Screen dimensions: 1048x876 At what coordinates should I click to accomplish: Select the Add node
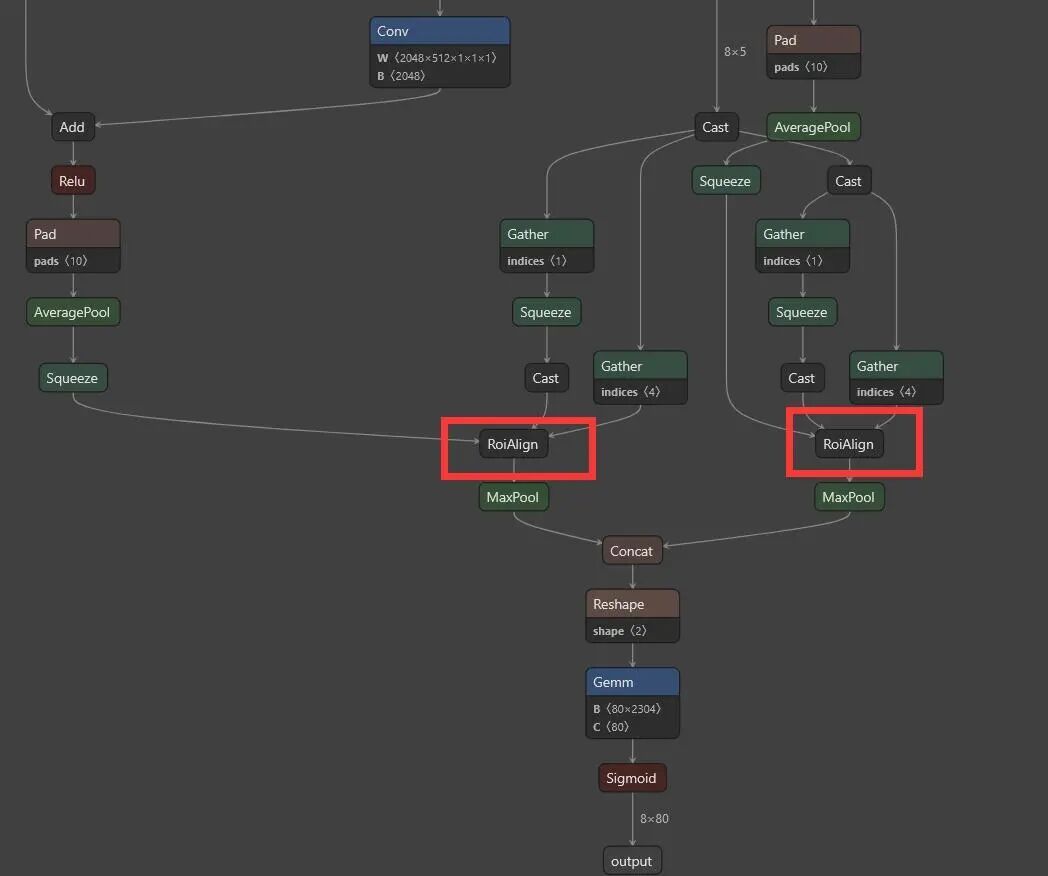click(x=73, y=127)
